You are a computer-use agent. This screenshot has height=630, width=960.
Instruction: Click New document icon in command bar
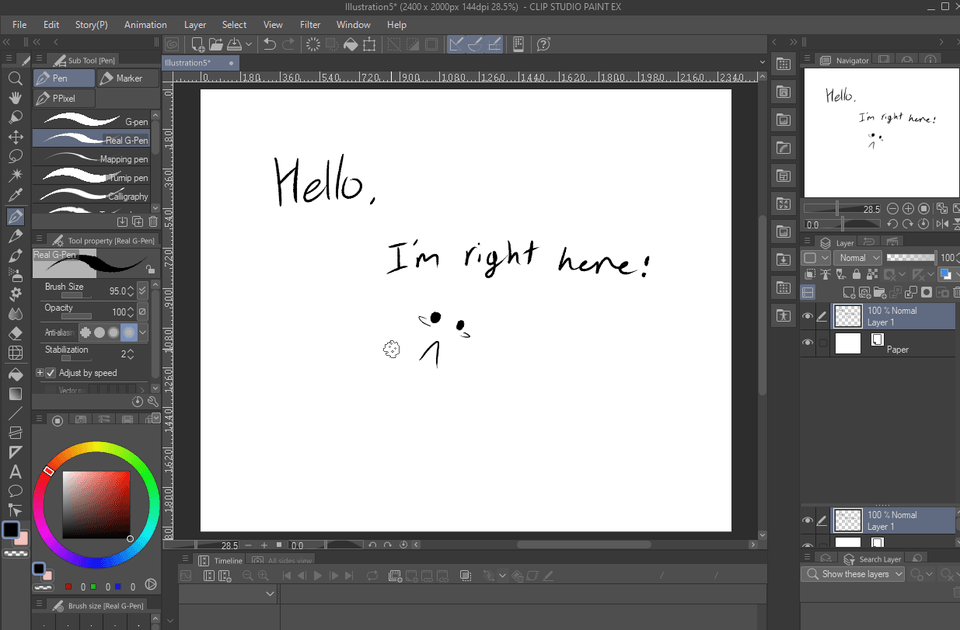197,44
